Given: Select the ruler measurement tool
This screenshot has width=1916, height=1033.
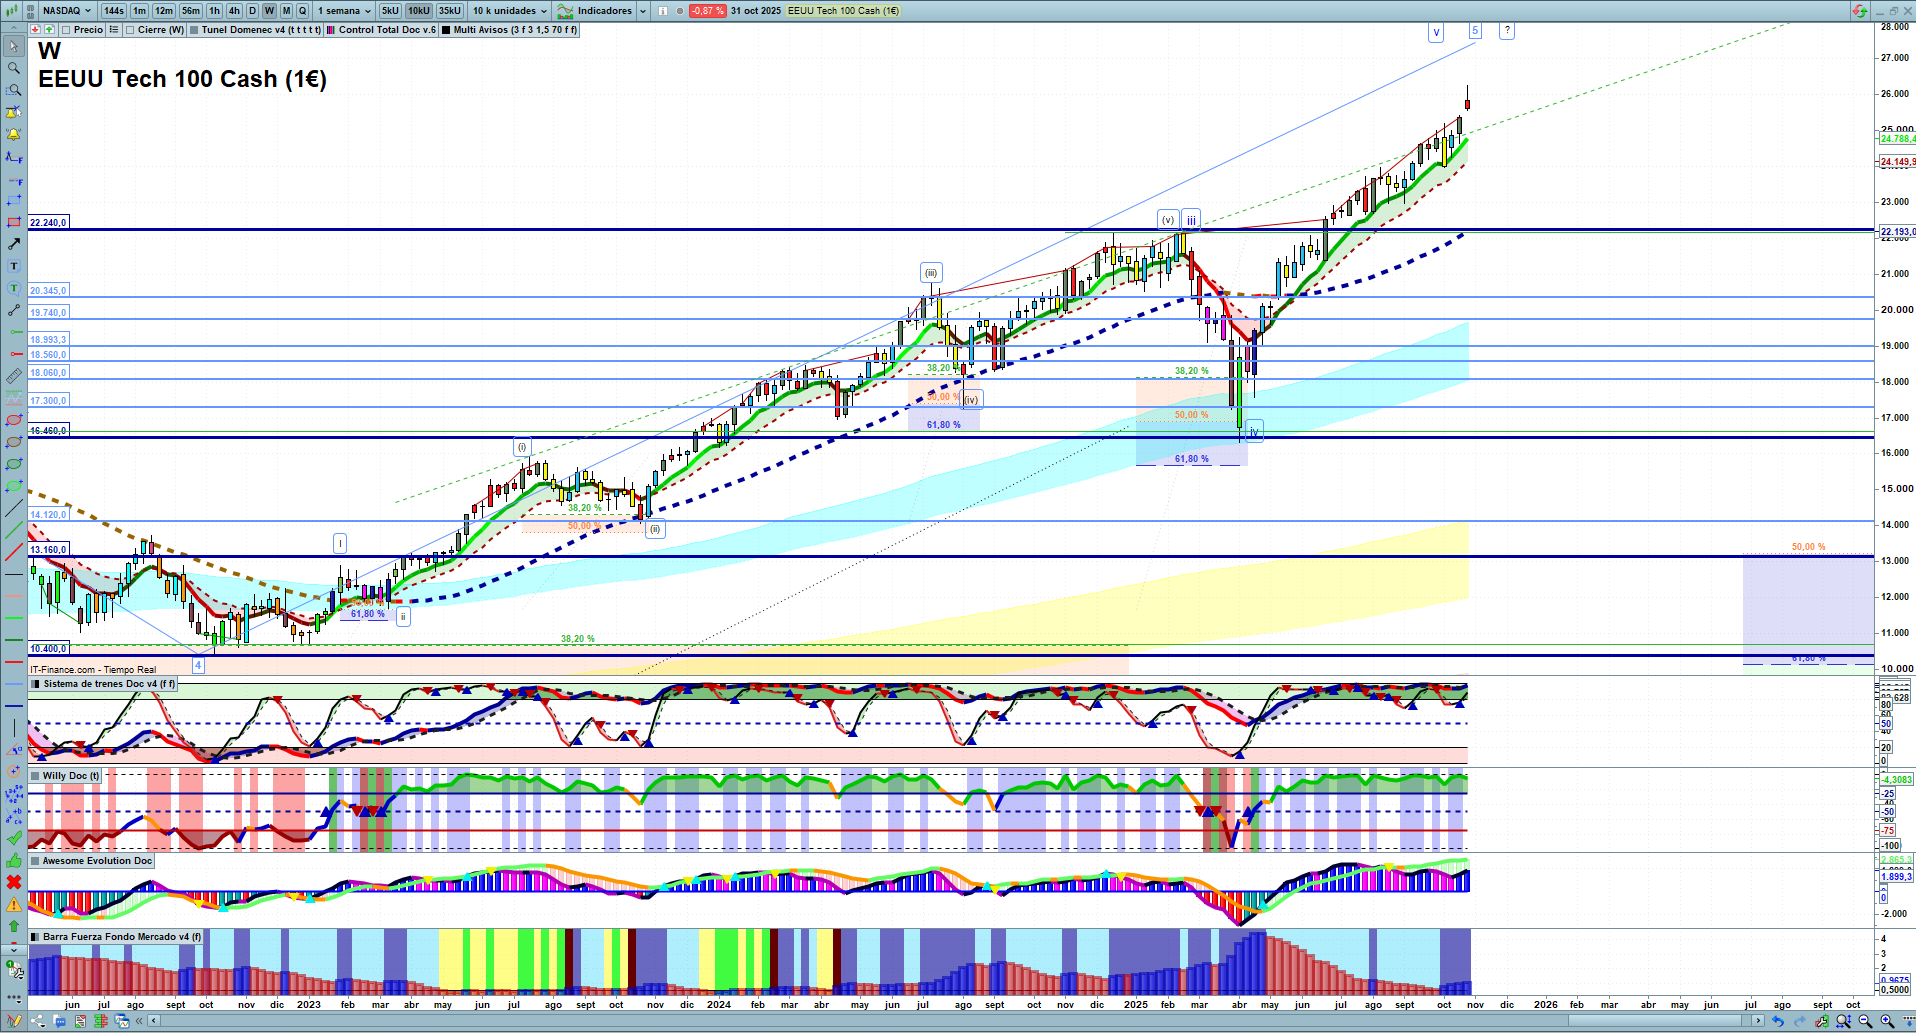Looking at the screenshot, I should pyautogui.click(x=14, y=376).
